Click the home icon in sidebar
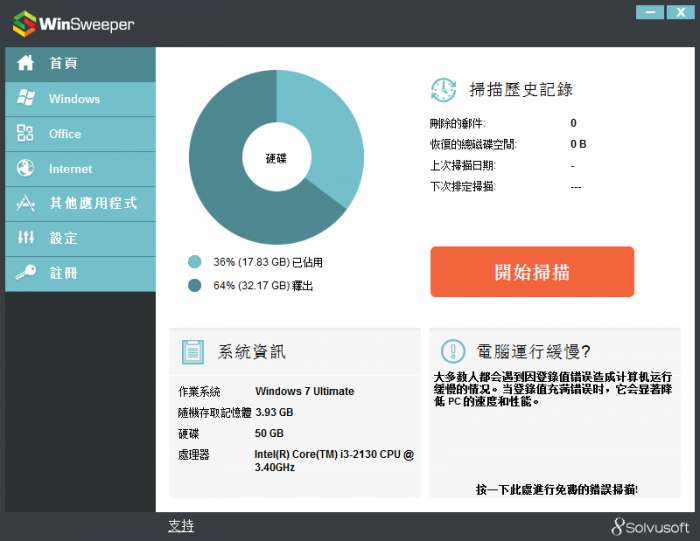 pos(25,63)
